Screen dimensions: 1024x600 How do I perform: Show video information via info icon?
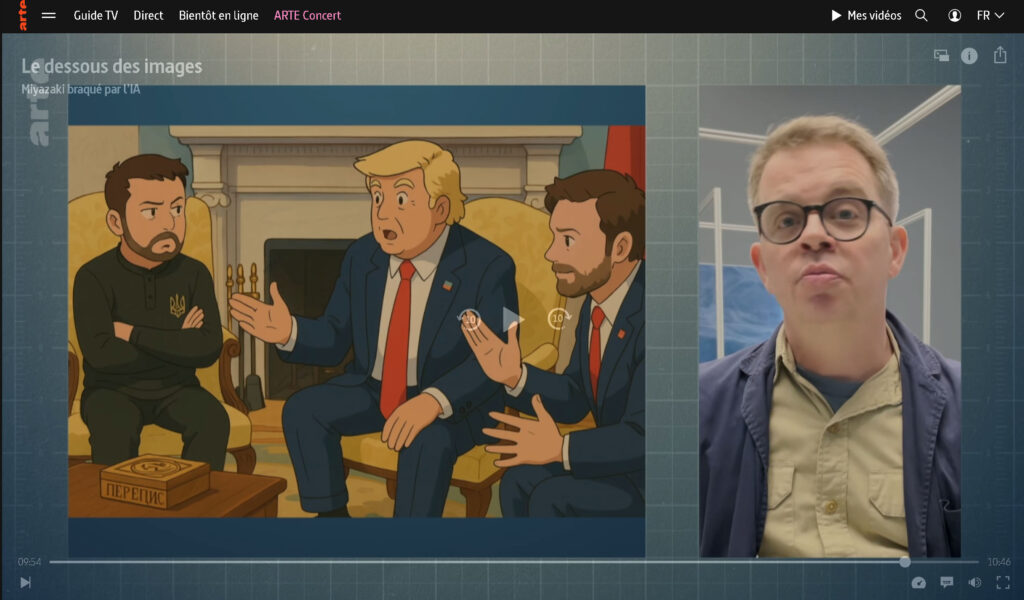(969, 56)
